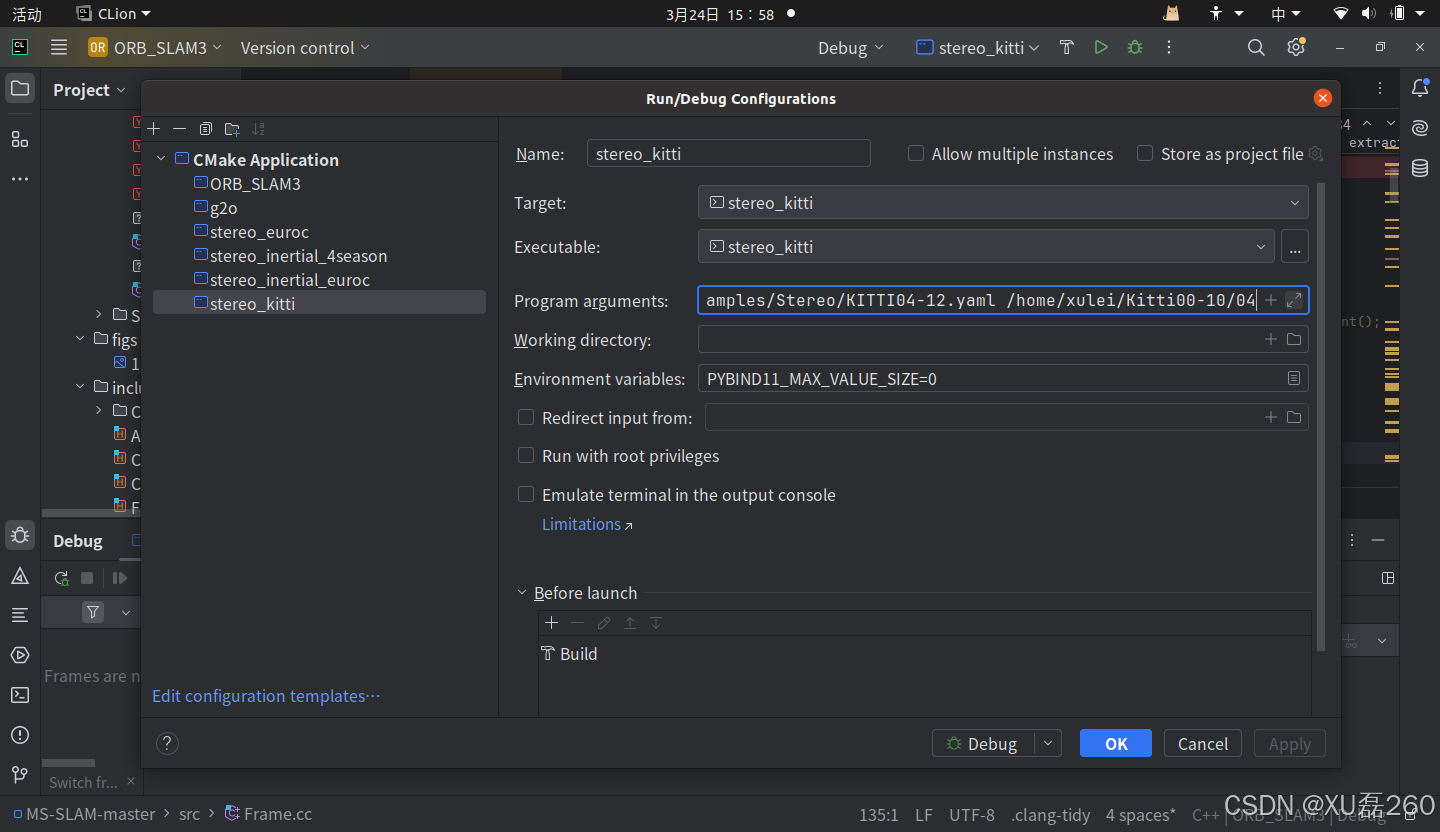
Task: Open Terminal tool window icon
Action: (x=20, y=695)
